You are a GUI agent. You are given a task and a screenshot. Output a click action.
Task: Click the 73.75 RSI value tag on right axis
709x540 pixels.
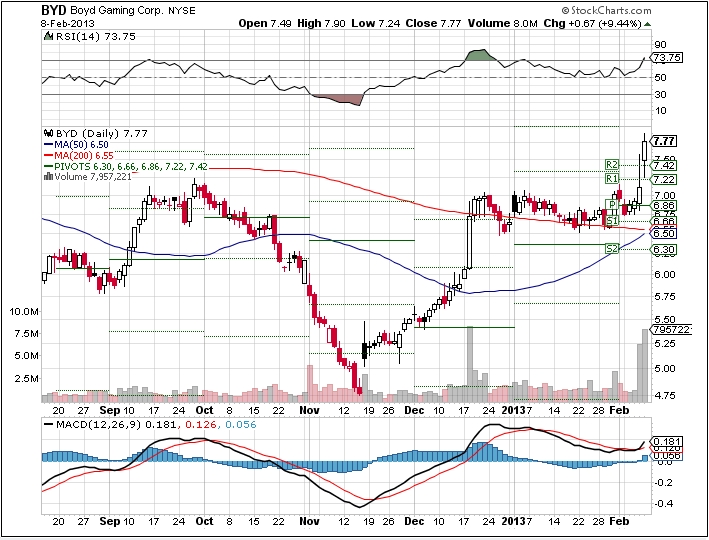[x=667, y=57]
